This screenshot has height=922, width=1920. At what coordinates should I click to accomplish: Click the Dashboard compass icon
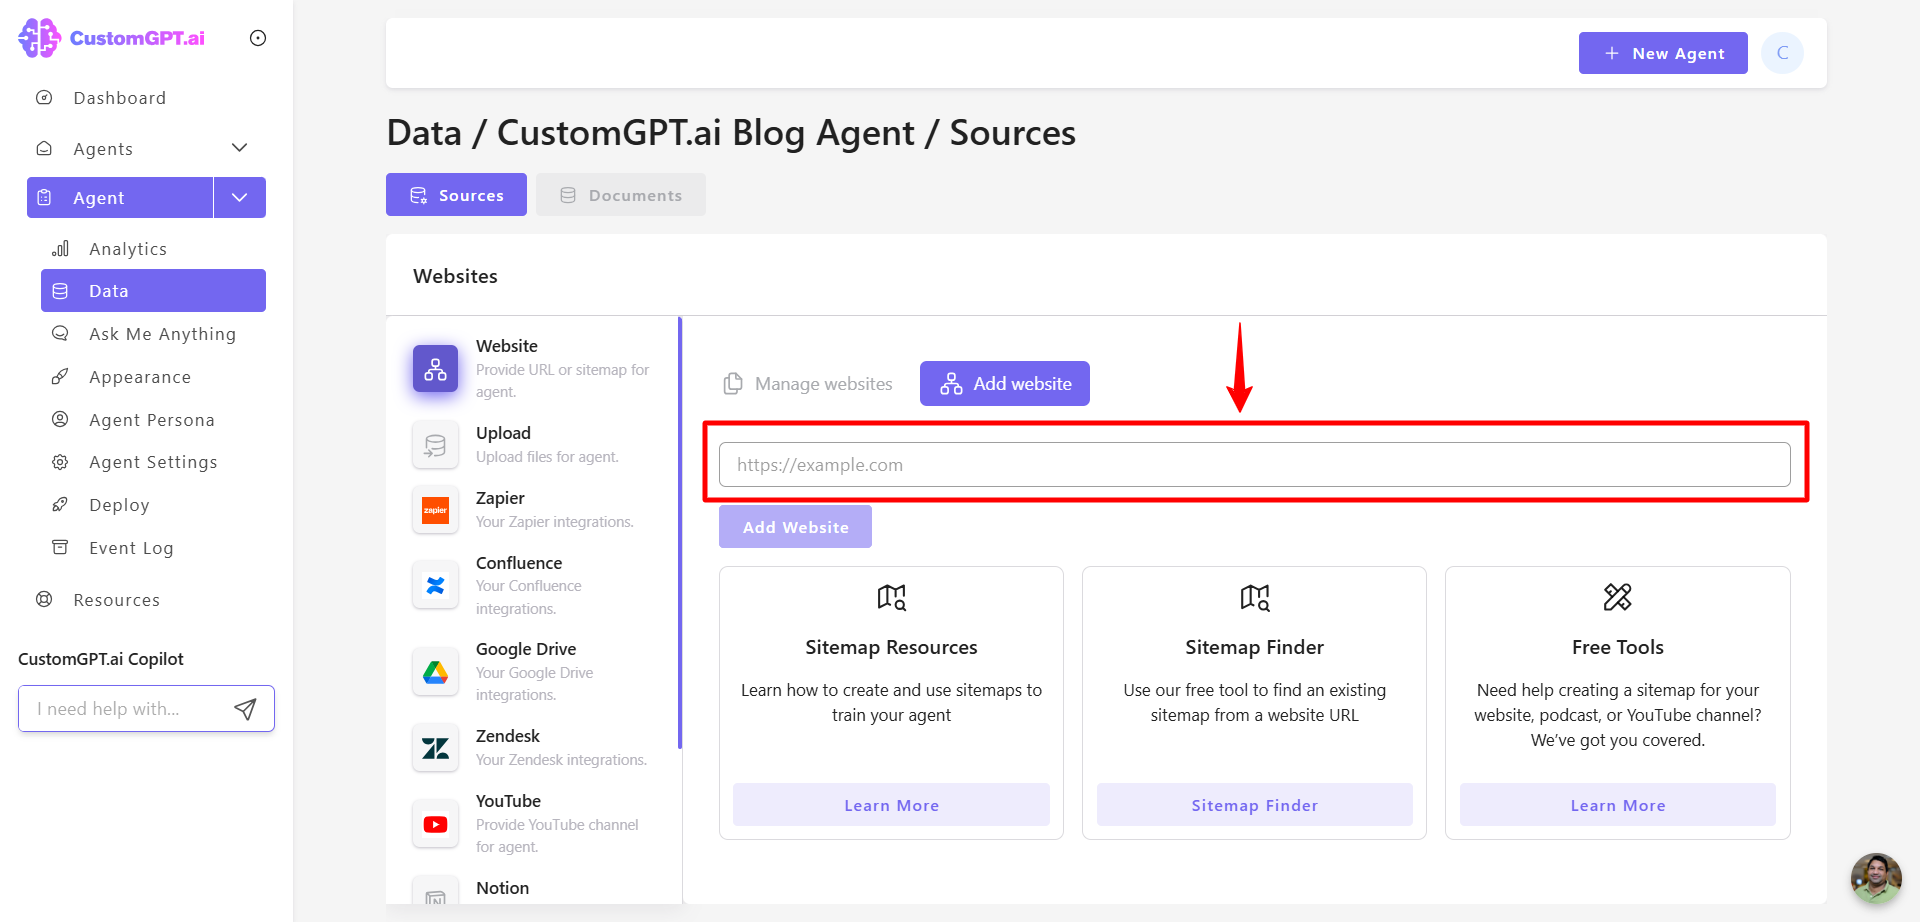point(44,98)
